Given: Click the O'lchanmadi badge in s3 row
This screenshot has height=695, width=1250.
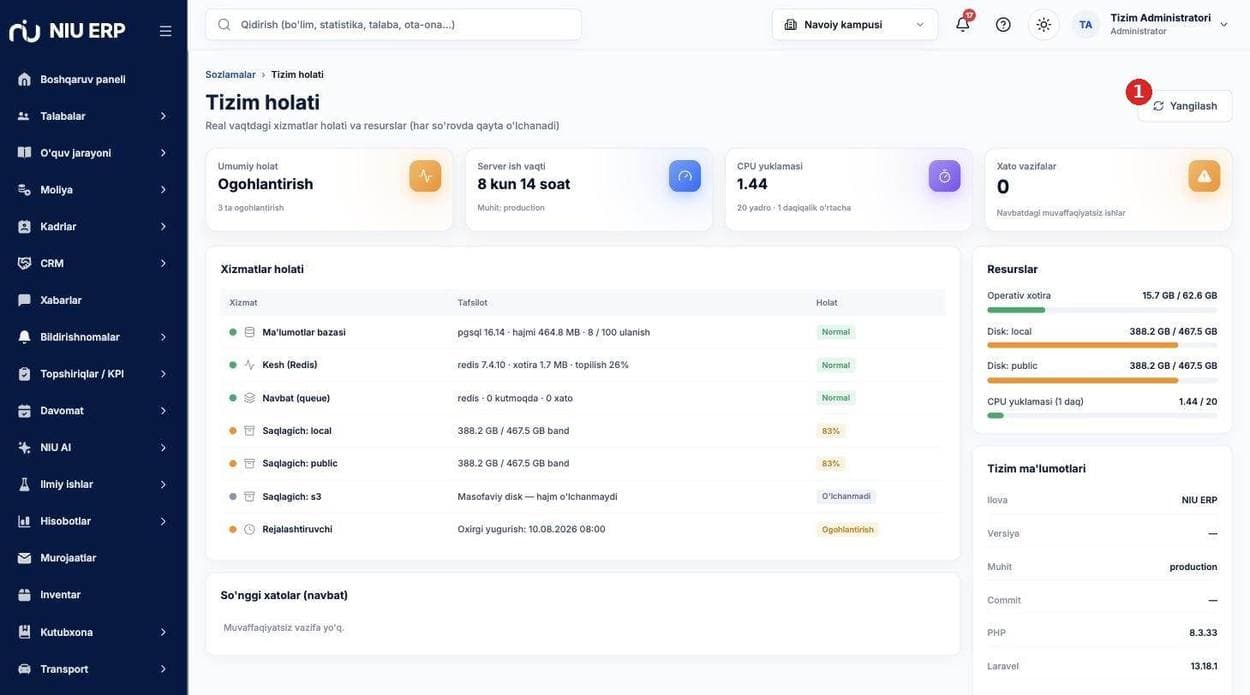Looking at the screenshot, I should click(x=846, y=496).
